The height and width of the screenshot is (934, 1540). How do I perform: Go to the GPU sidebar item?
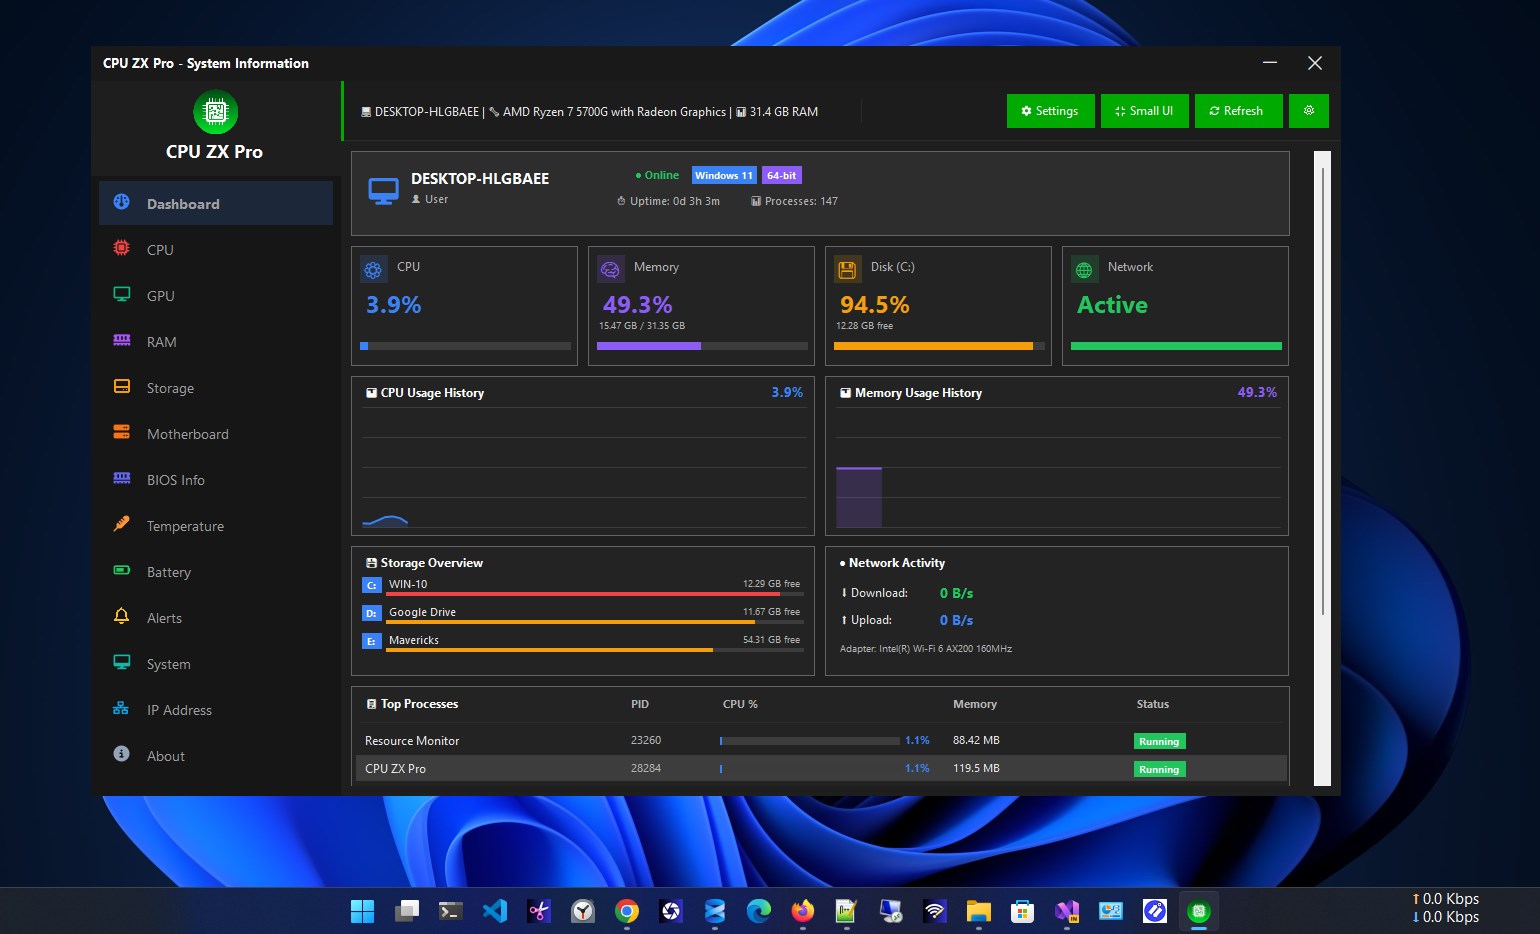click(x=216, y=295)
